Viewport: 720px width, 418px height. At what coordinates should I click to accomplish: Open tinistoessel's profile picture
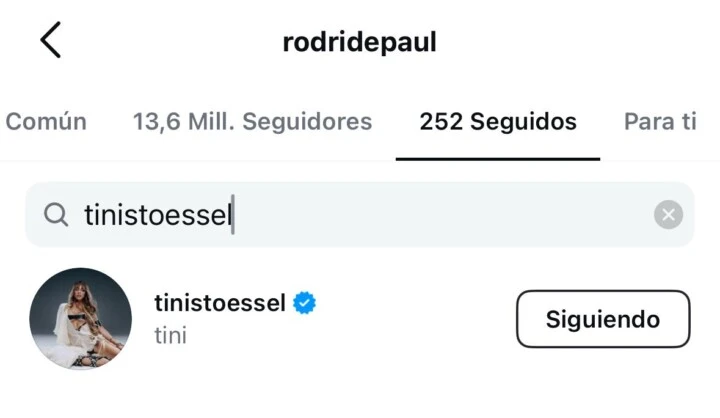click(x=80, y=319)
